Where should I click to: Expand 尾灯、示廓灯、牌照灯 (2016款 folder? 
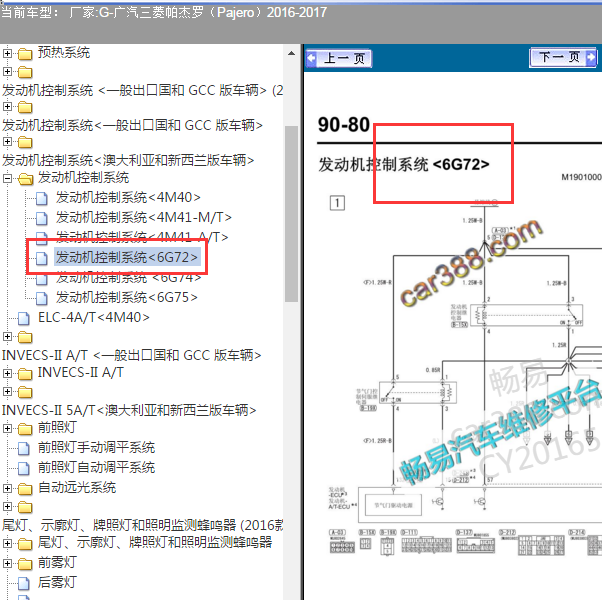pyautogui.click(x=7, y=507)
